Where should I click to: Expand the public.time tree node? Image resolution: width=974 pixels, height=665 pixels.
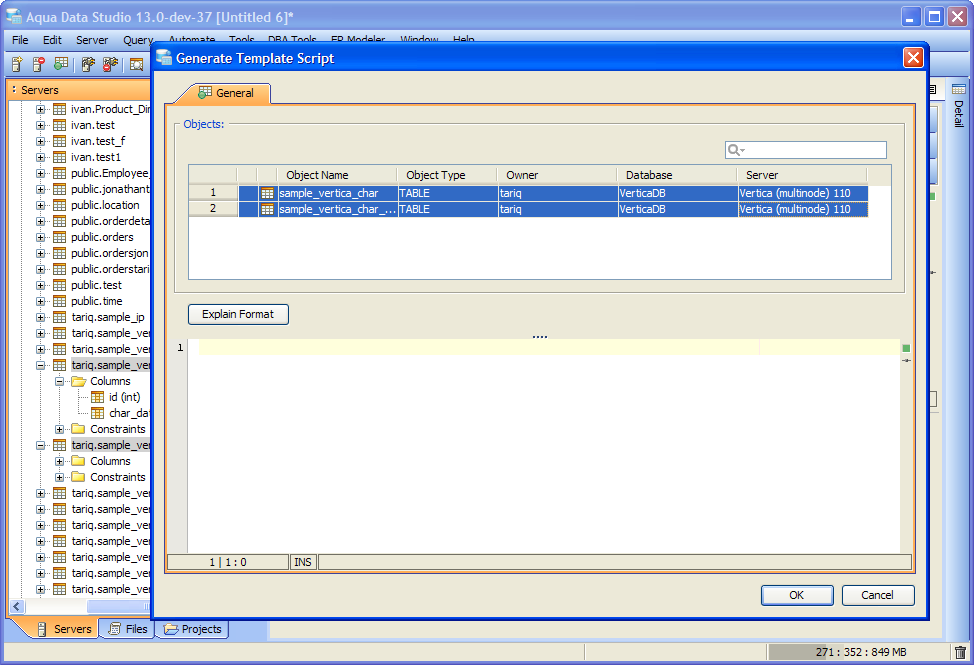40,301
